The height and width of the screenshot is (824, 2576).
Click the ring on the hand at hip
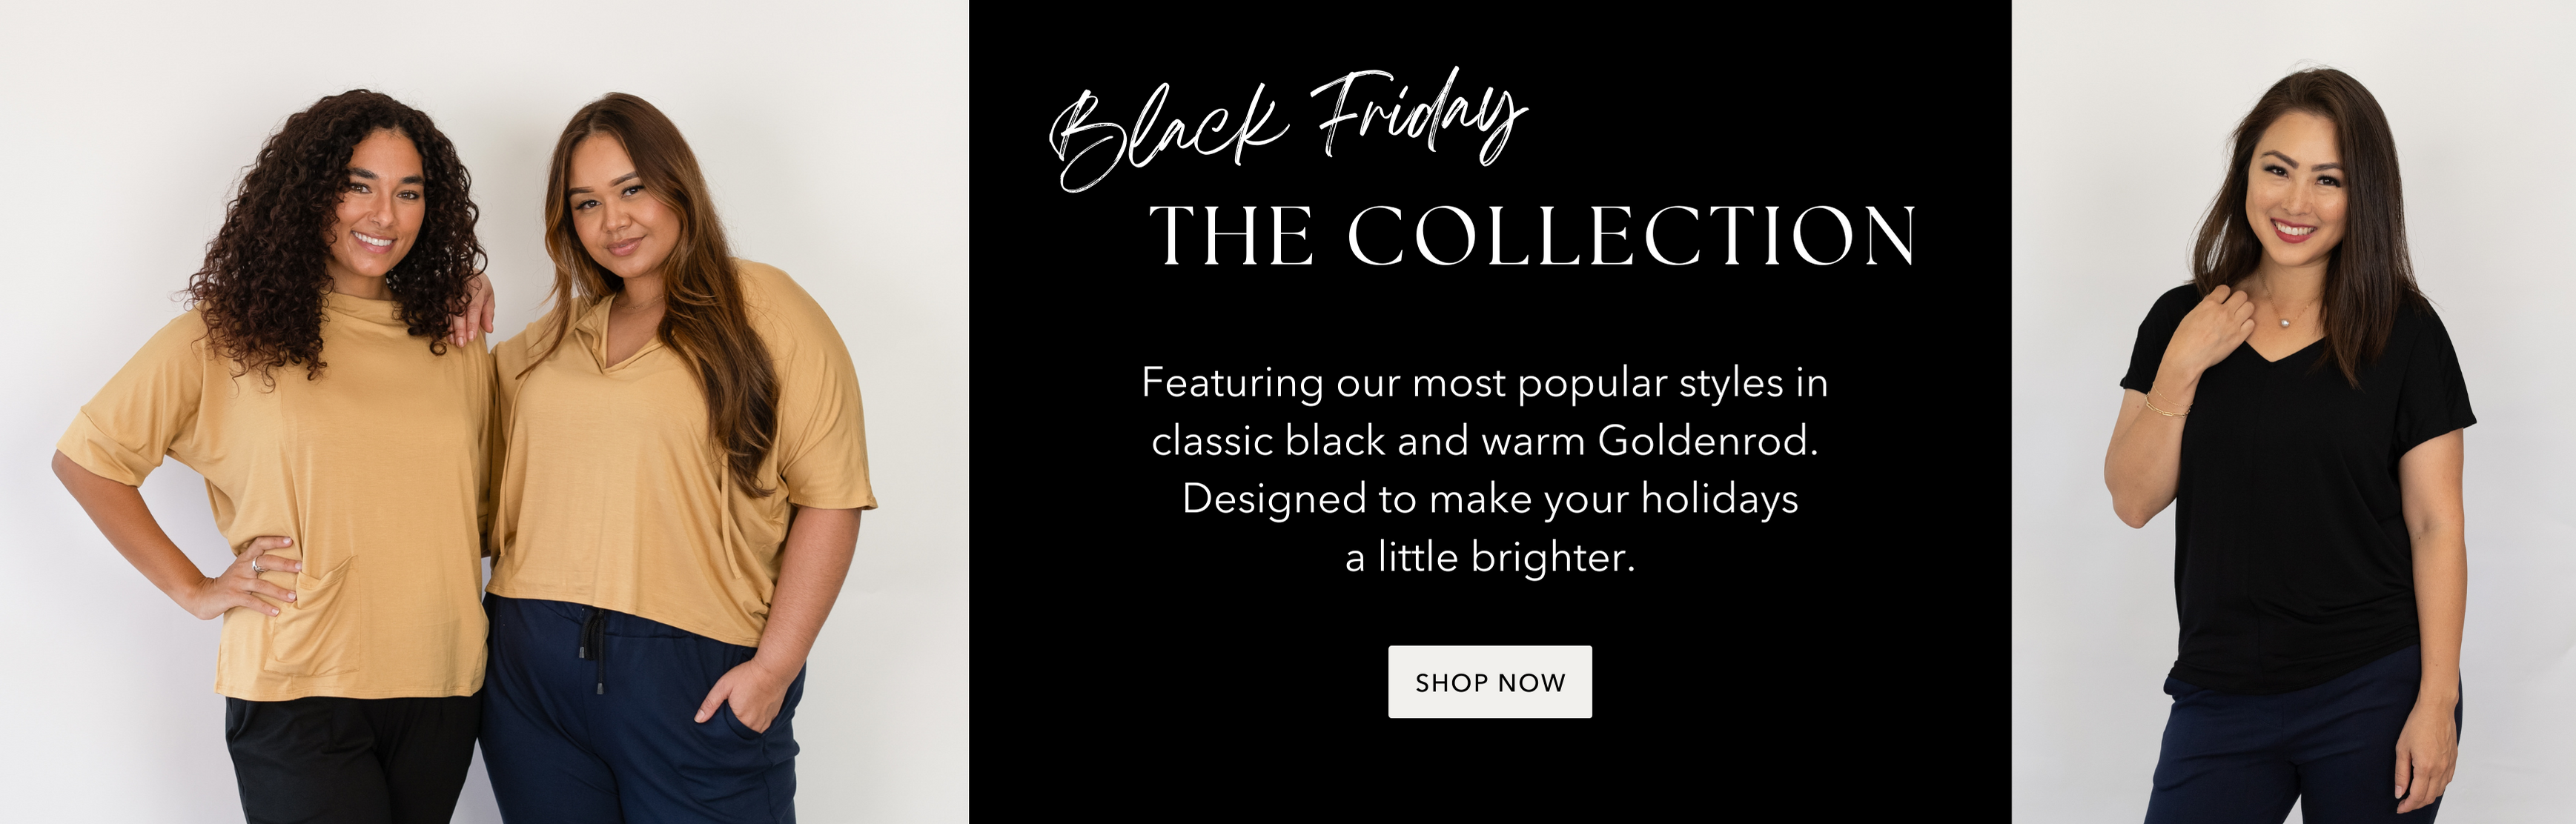pos(256,566)
